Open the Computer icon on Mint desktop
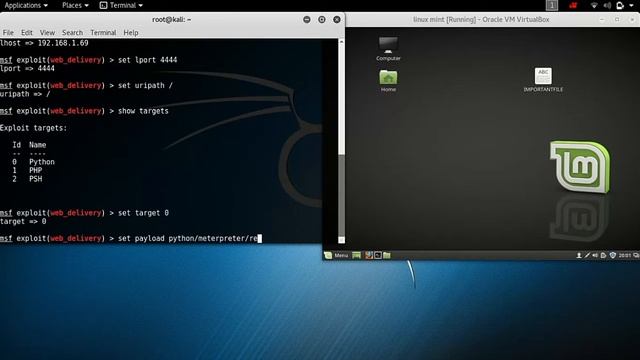 (x=388, y=48)
